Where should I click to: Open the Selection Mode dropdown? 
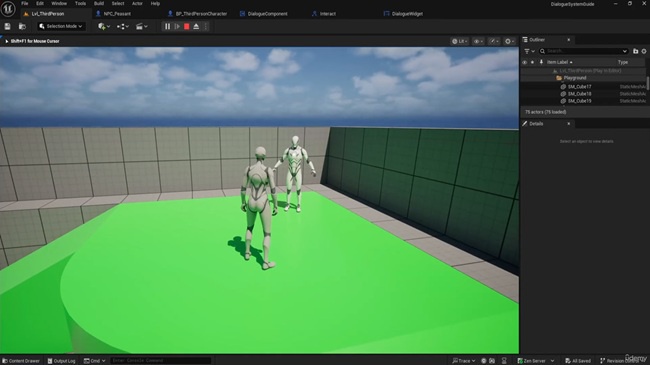[61, 26]
